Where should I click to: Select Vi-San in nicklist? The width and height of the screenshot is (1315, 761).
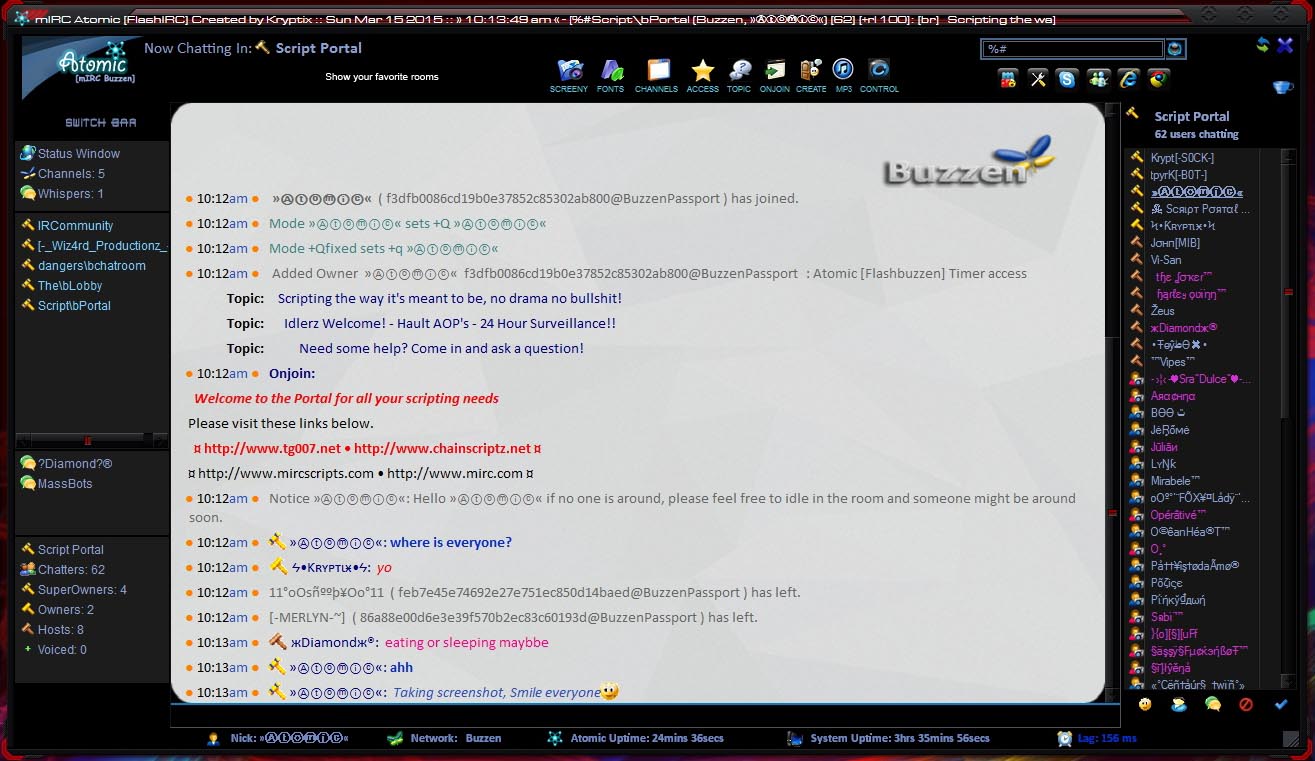tap(1165, 260)
